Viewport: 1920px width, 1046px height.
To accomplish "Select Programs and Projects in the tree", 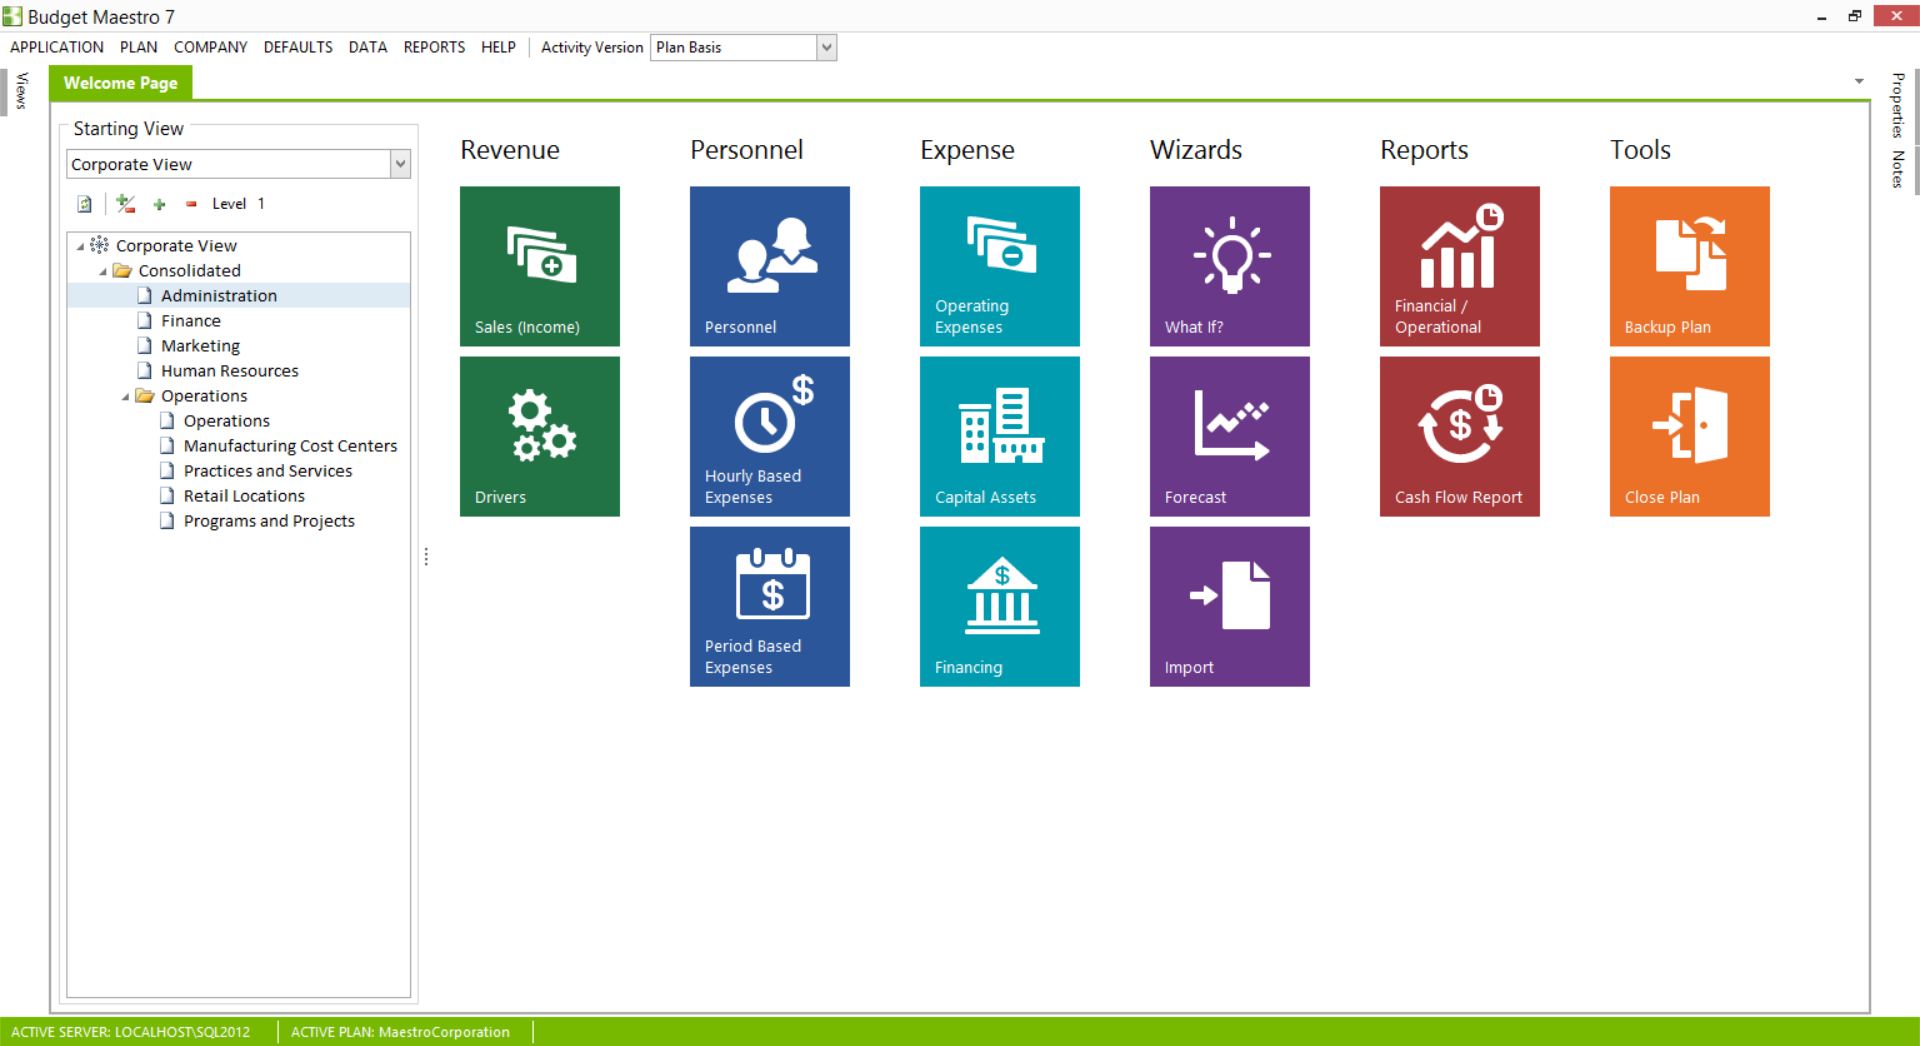I will (269, 521).
